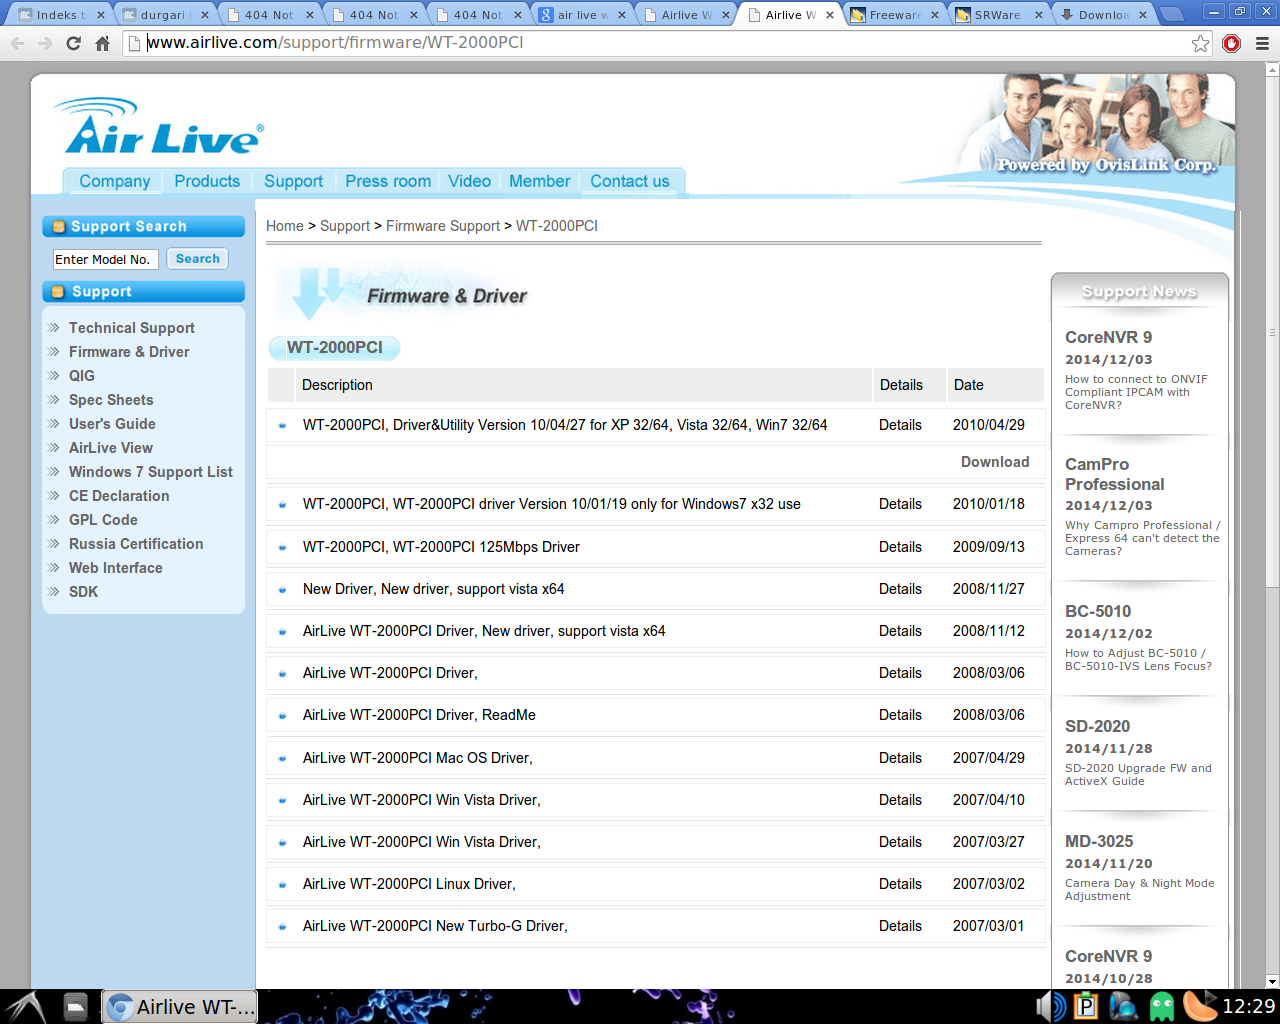1280x1024 pixels.
Task: Focus the browser address bar
Action: click(665, 43)
